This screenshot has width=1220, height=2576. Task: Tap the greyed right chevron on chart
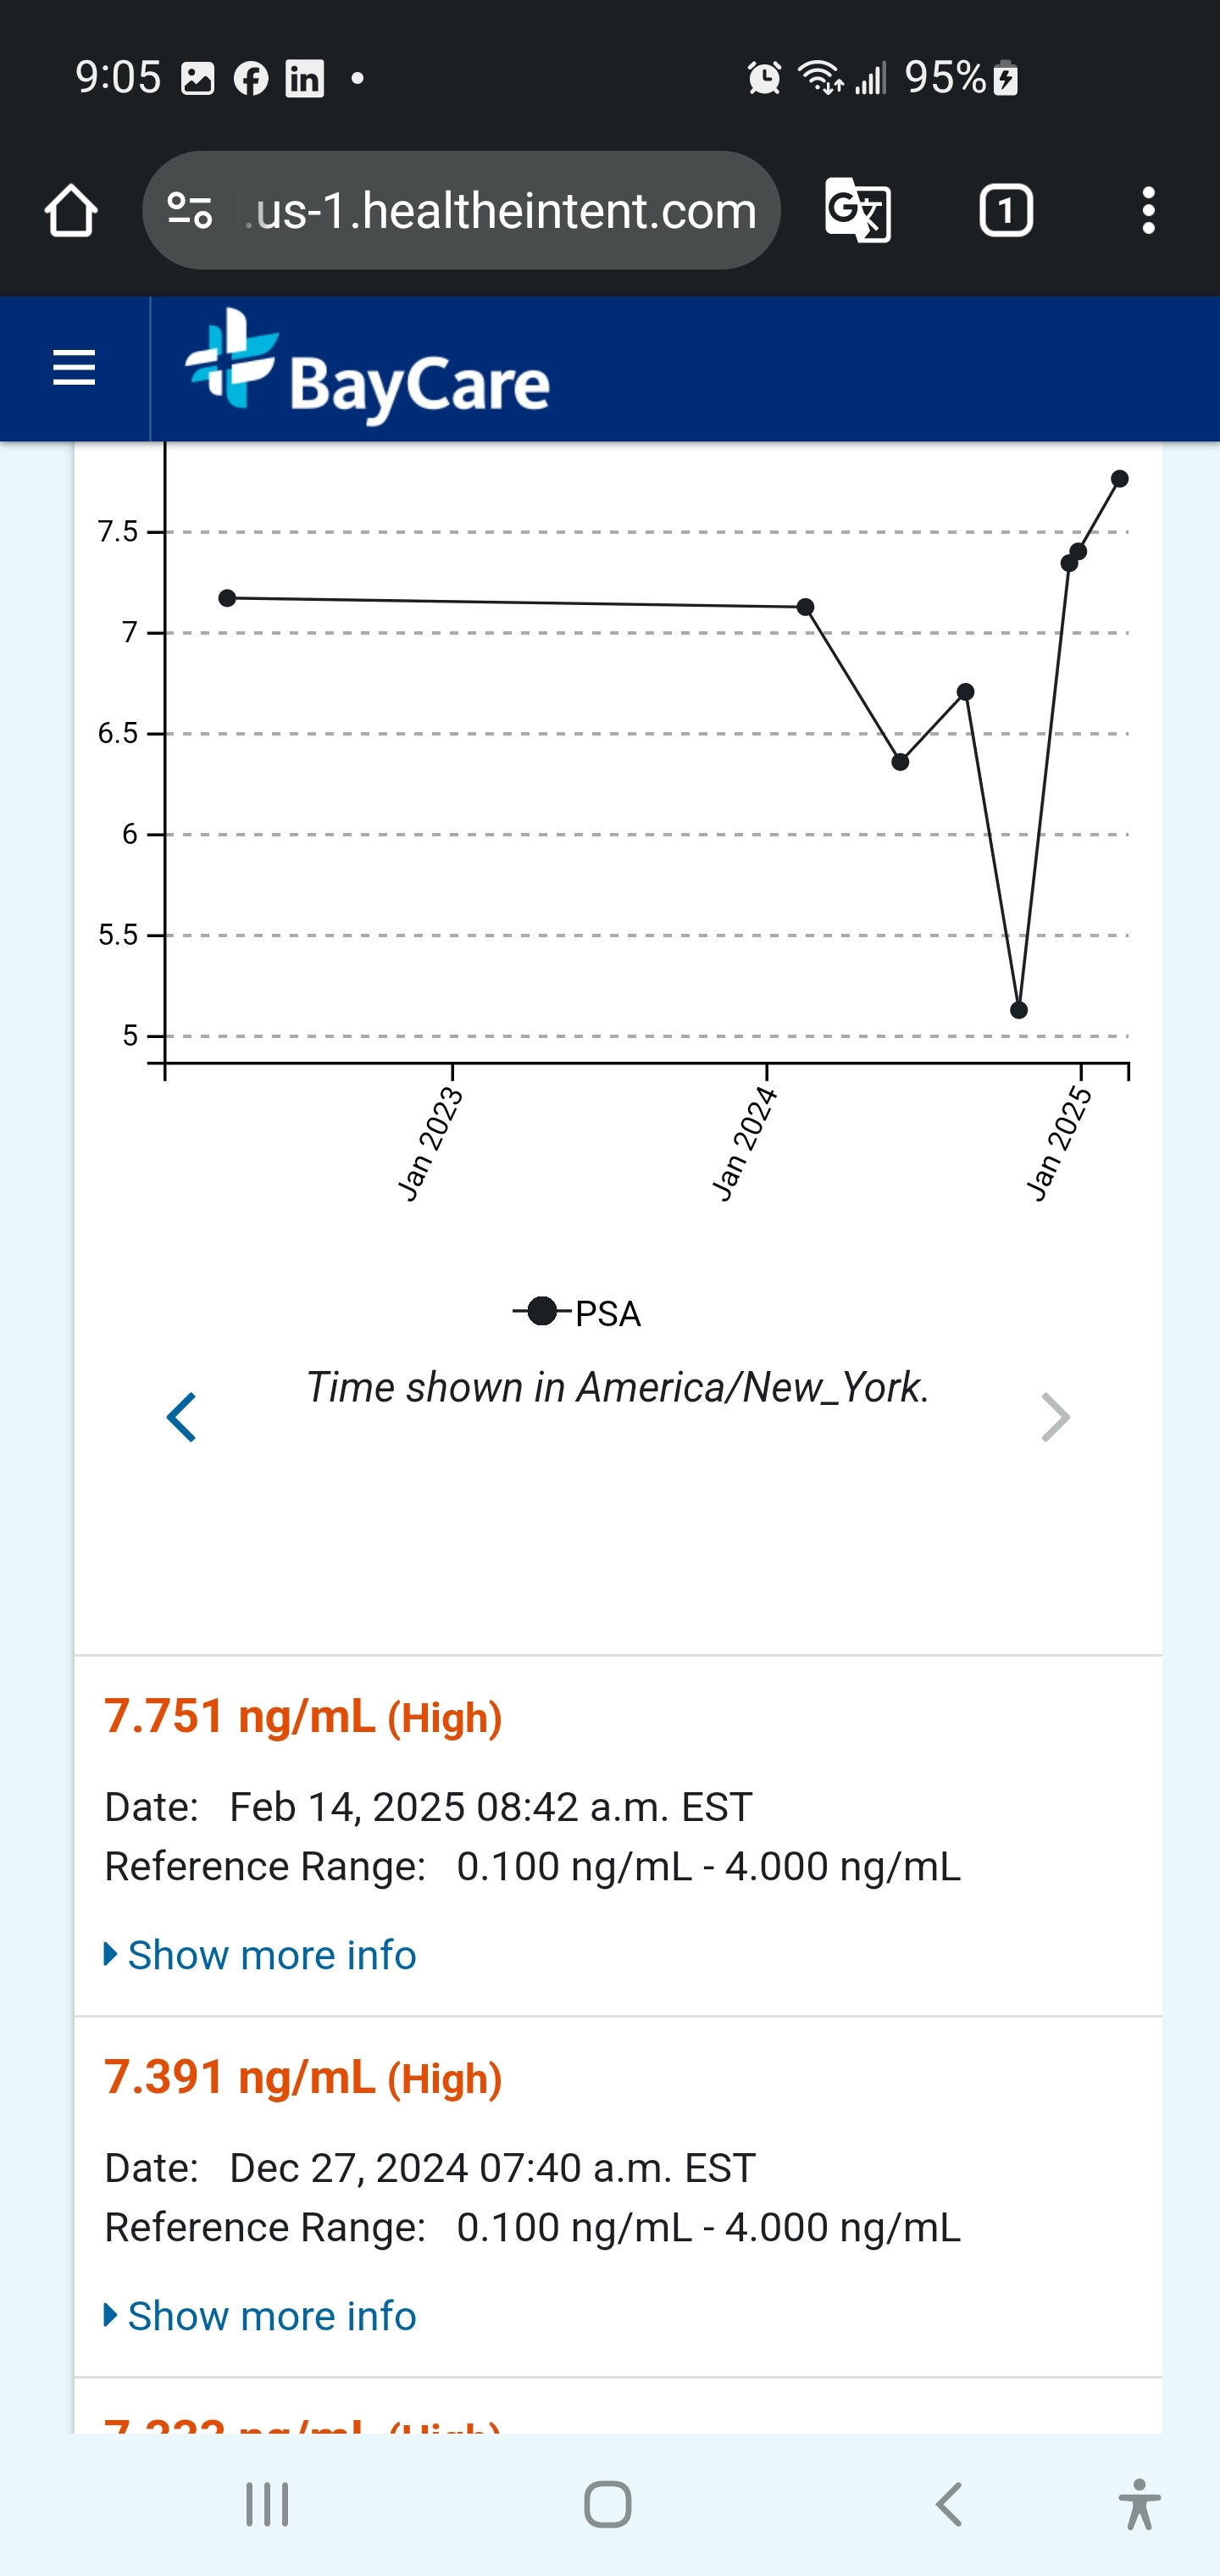pos(1055,1417)
